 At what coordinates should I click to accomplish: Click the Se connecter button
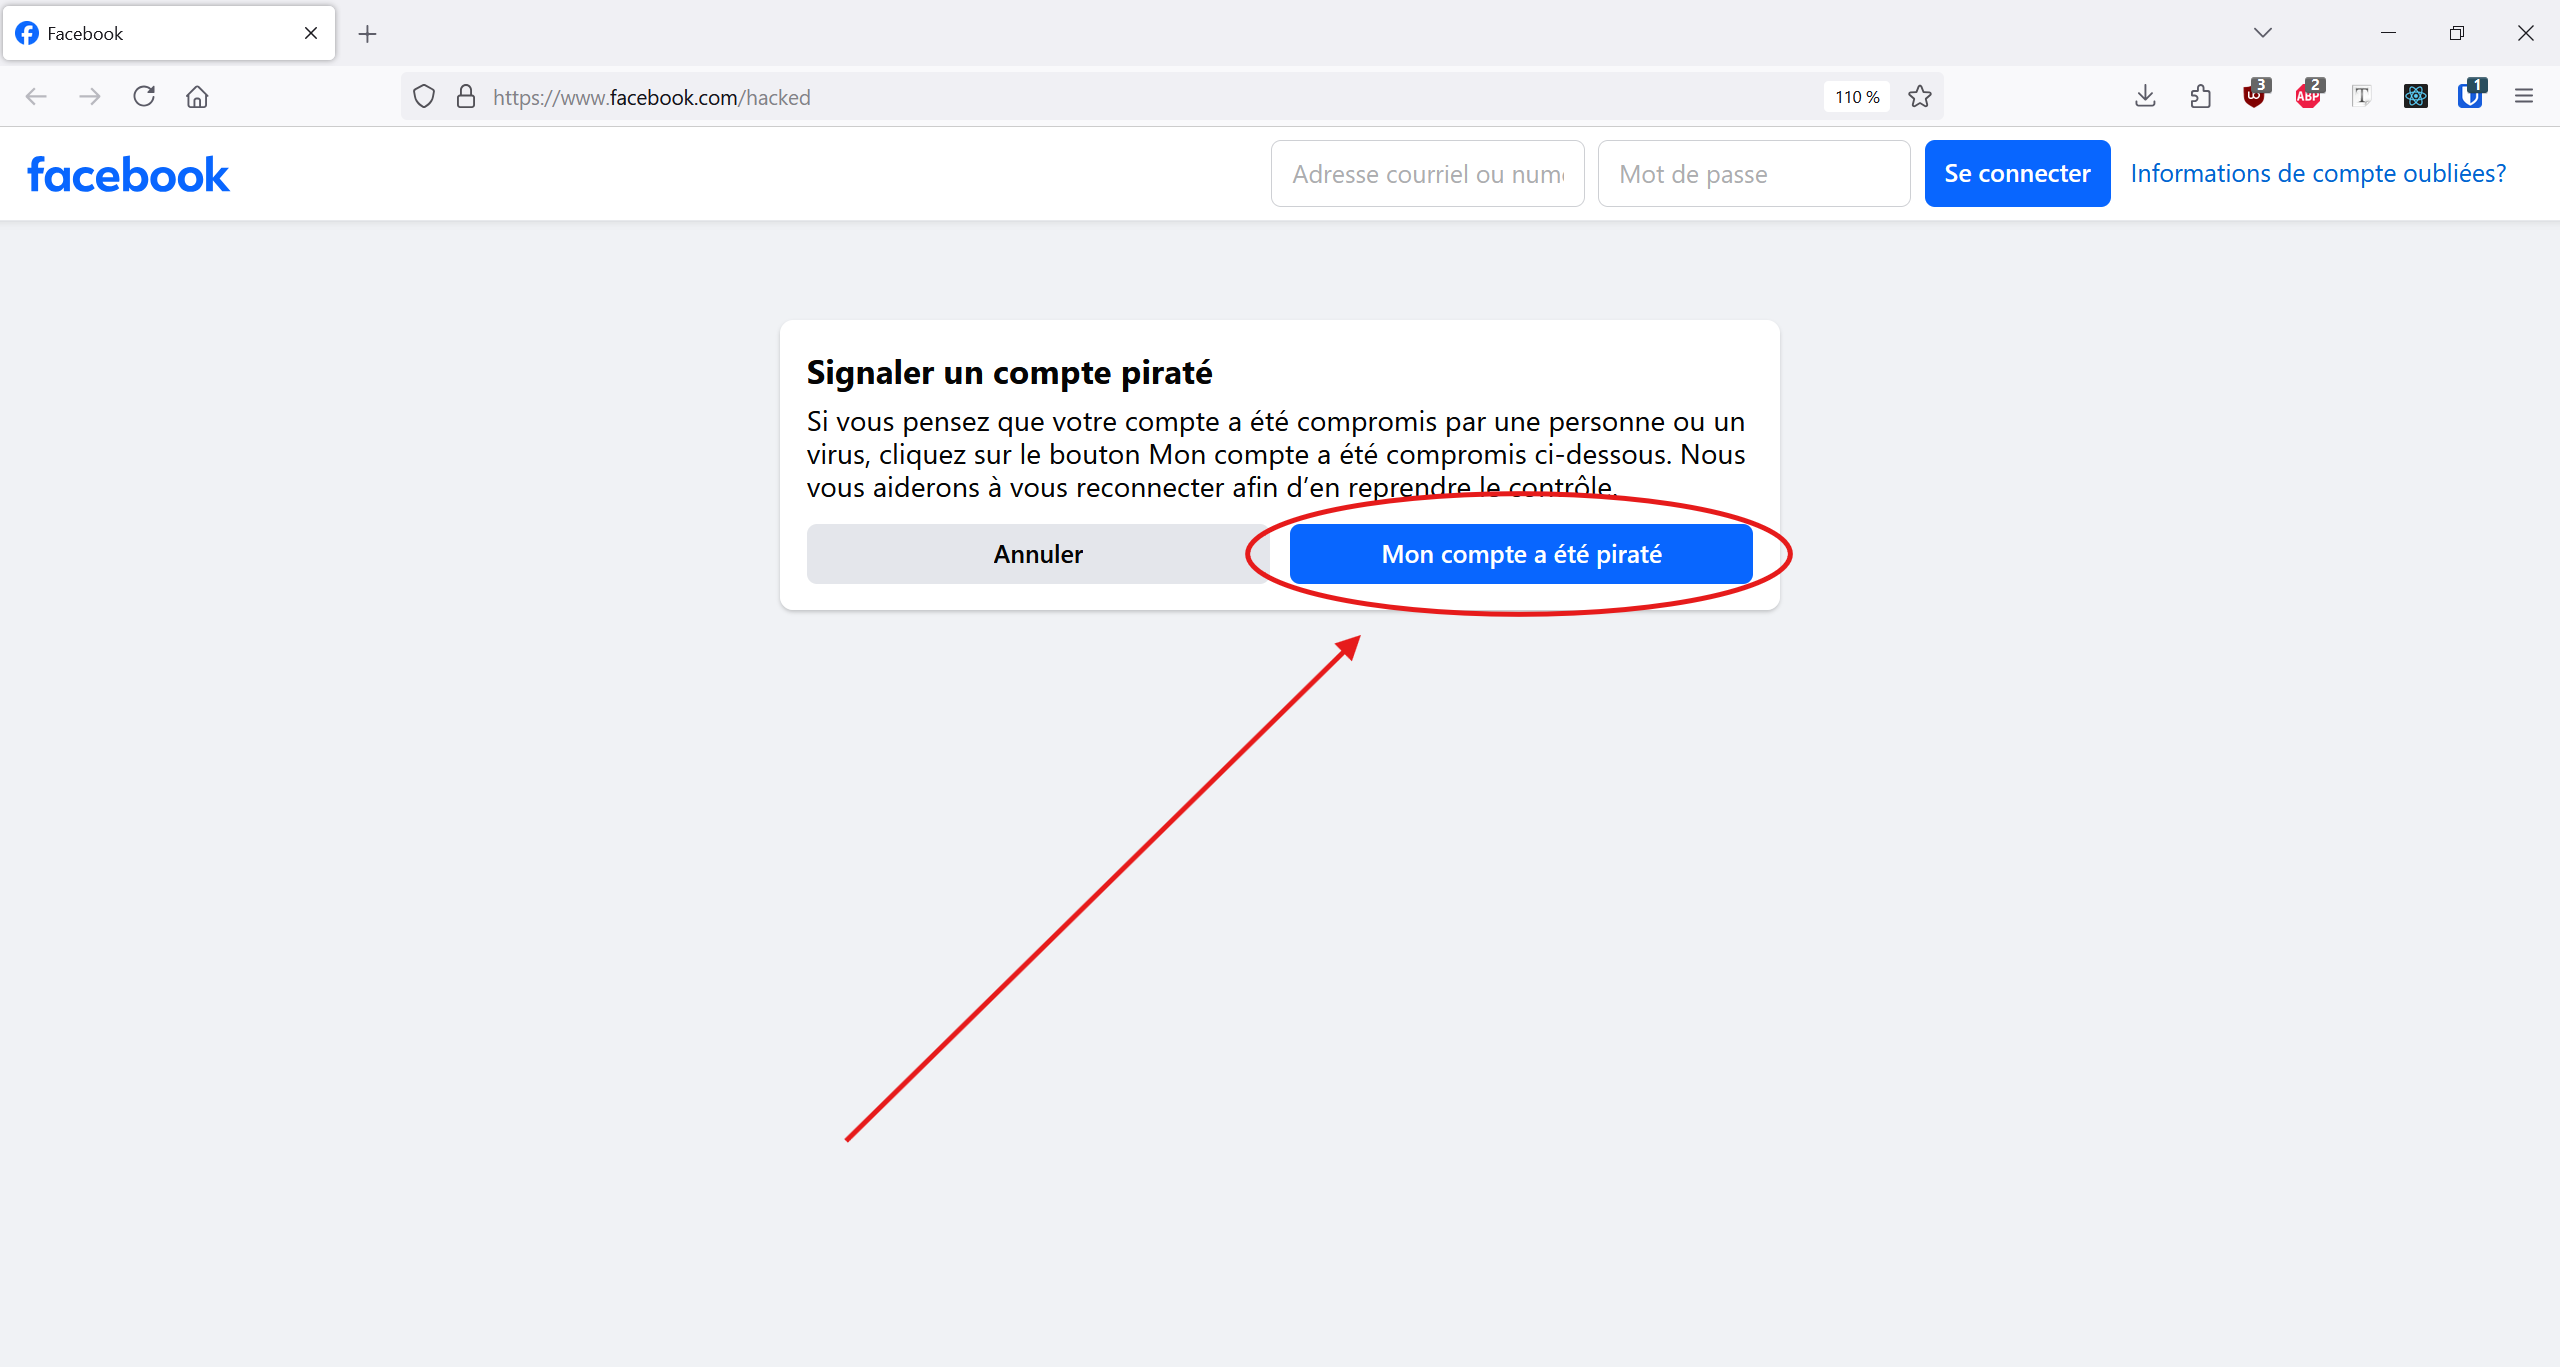pyautogui.click(x=2017, y=174)
